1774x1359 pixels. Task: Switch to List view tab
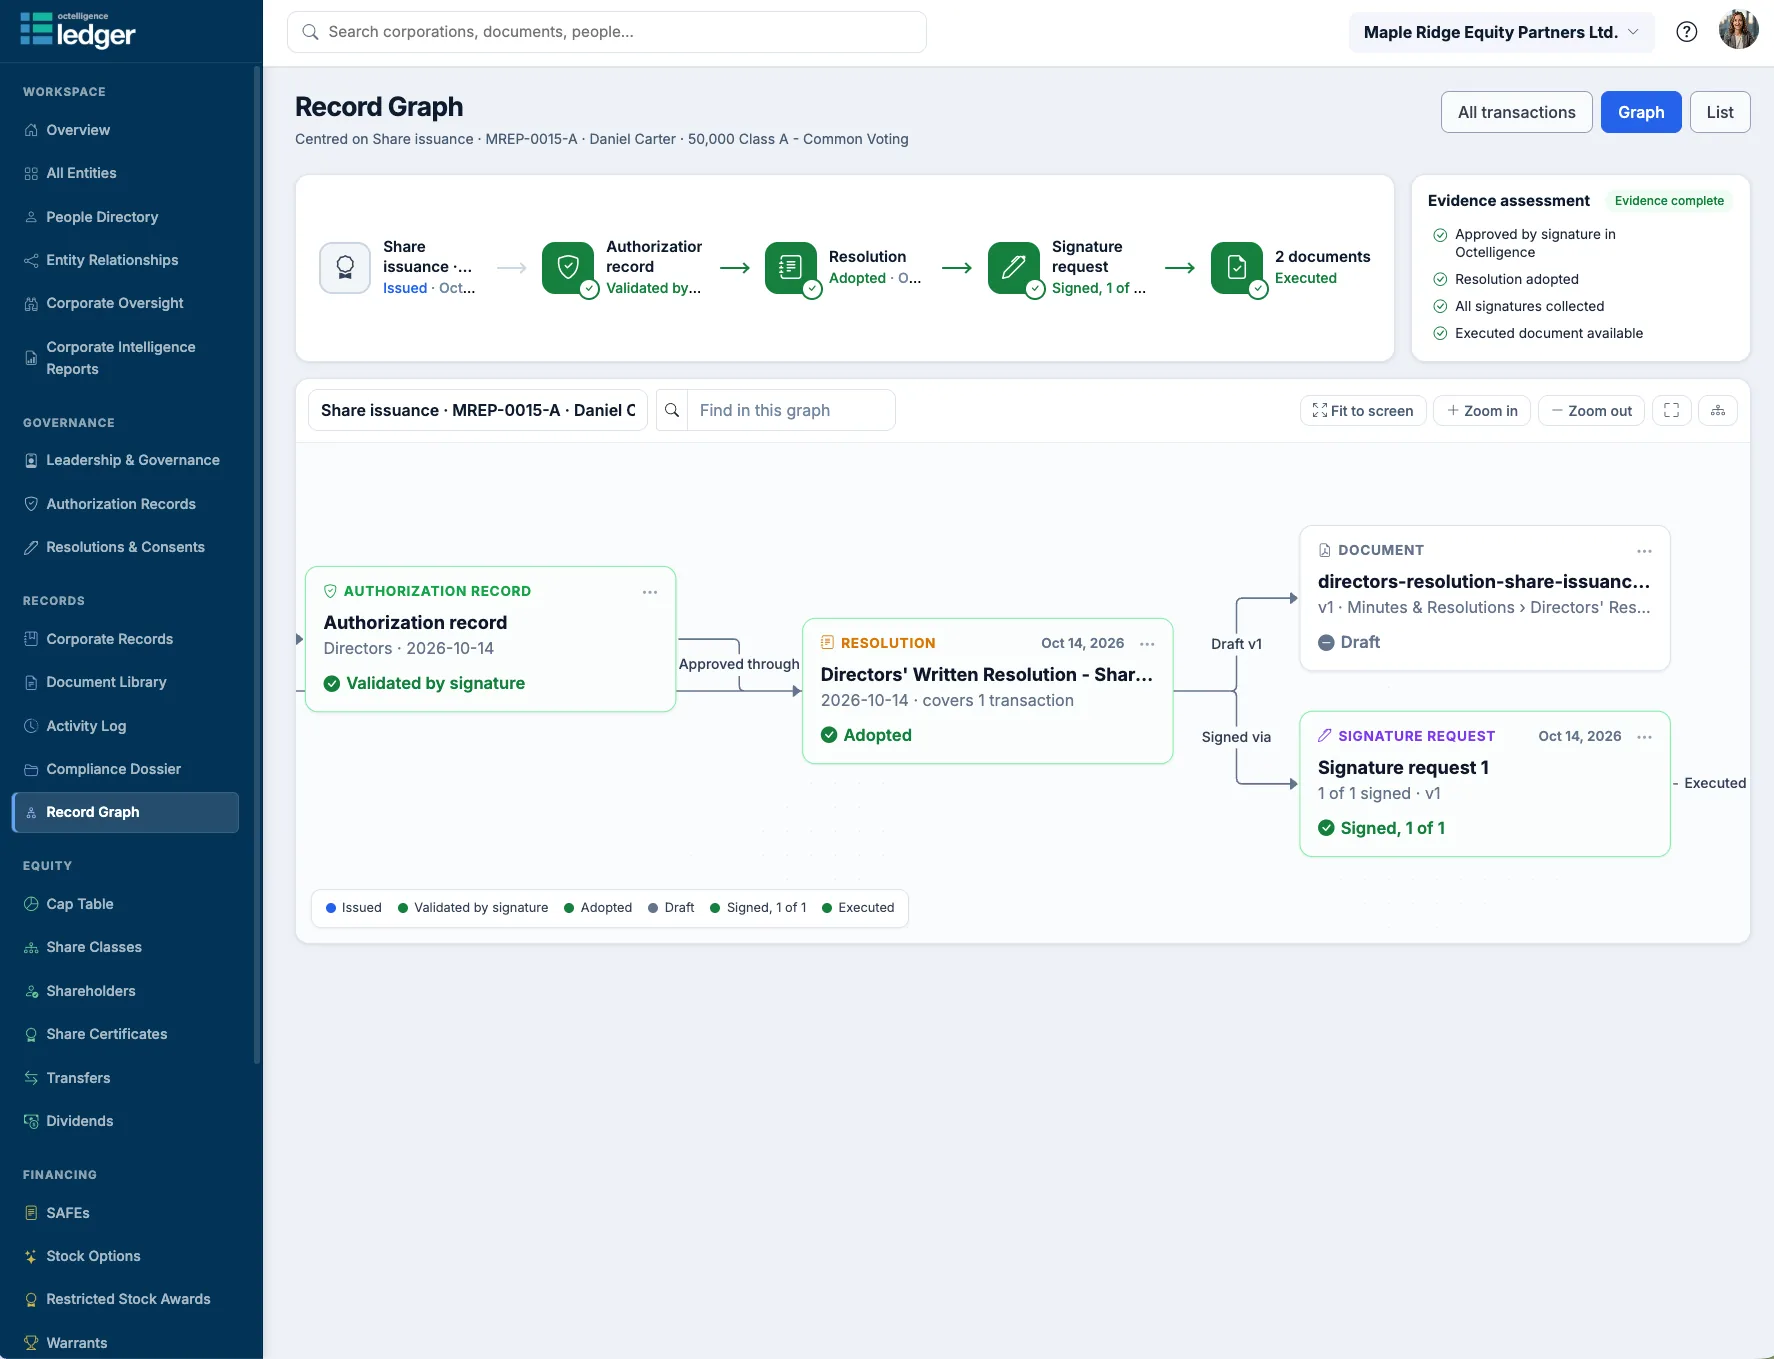coord(1720,112)
